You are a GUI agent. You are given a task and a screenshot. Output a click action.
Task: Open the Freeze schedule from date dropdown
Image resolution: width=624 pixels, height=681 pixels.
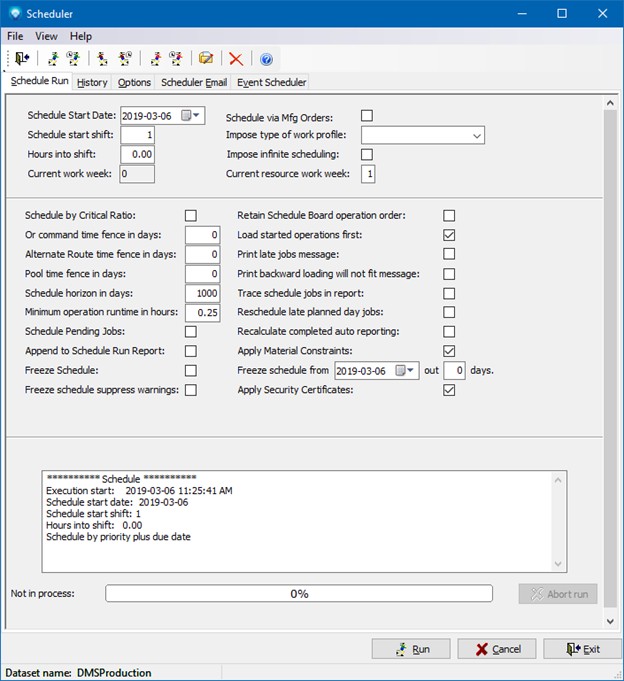(x=410, y=371)
